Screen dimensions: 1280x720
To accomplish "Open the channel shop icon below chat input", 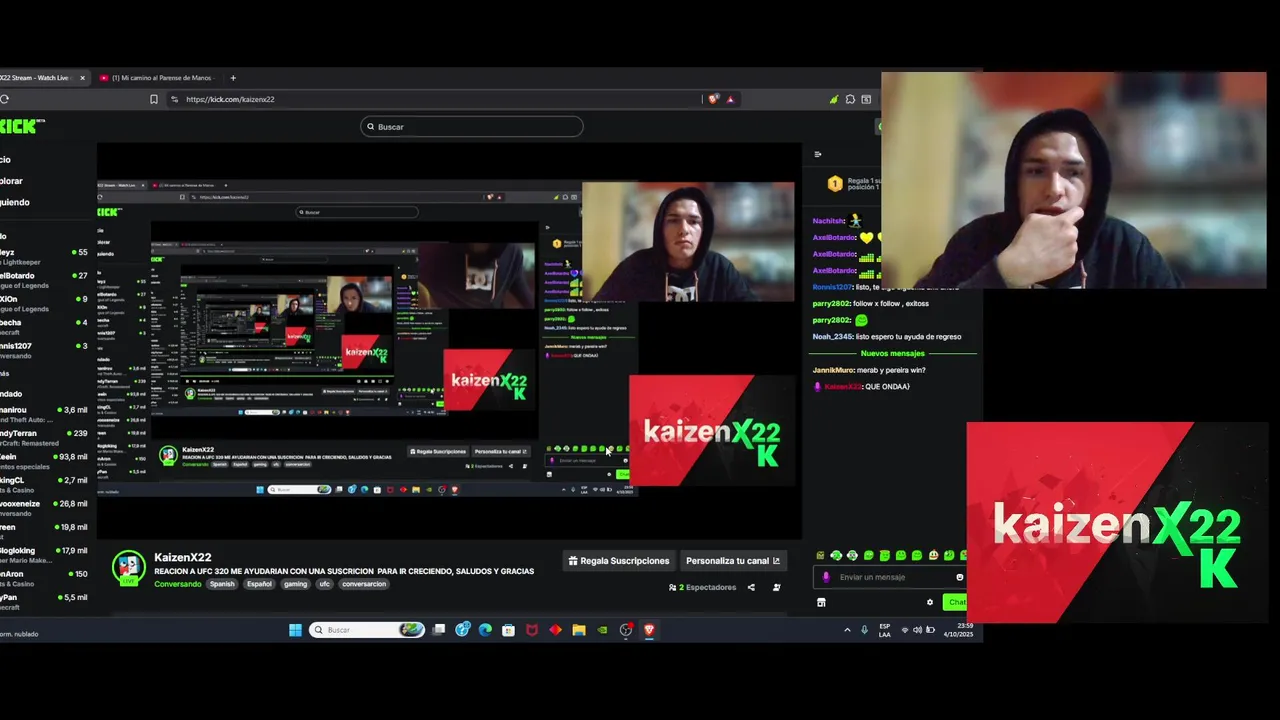I will (821, 602).
